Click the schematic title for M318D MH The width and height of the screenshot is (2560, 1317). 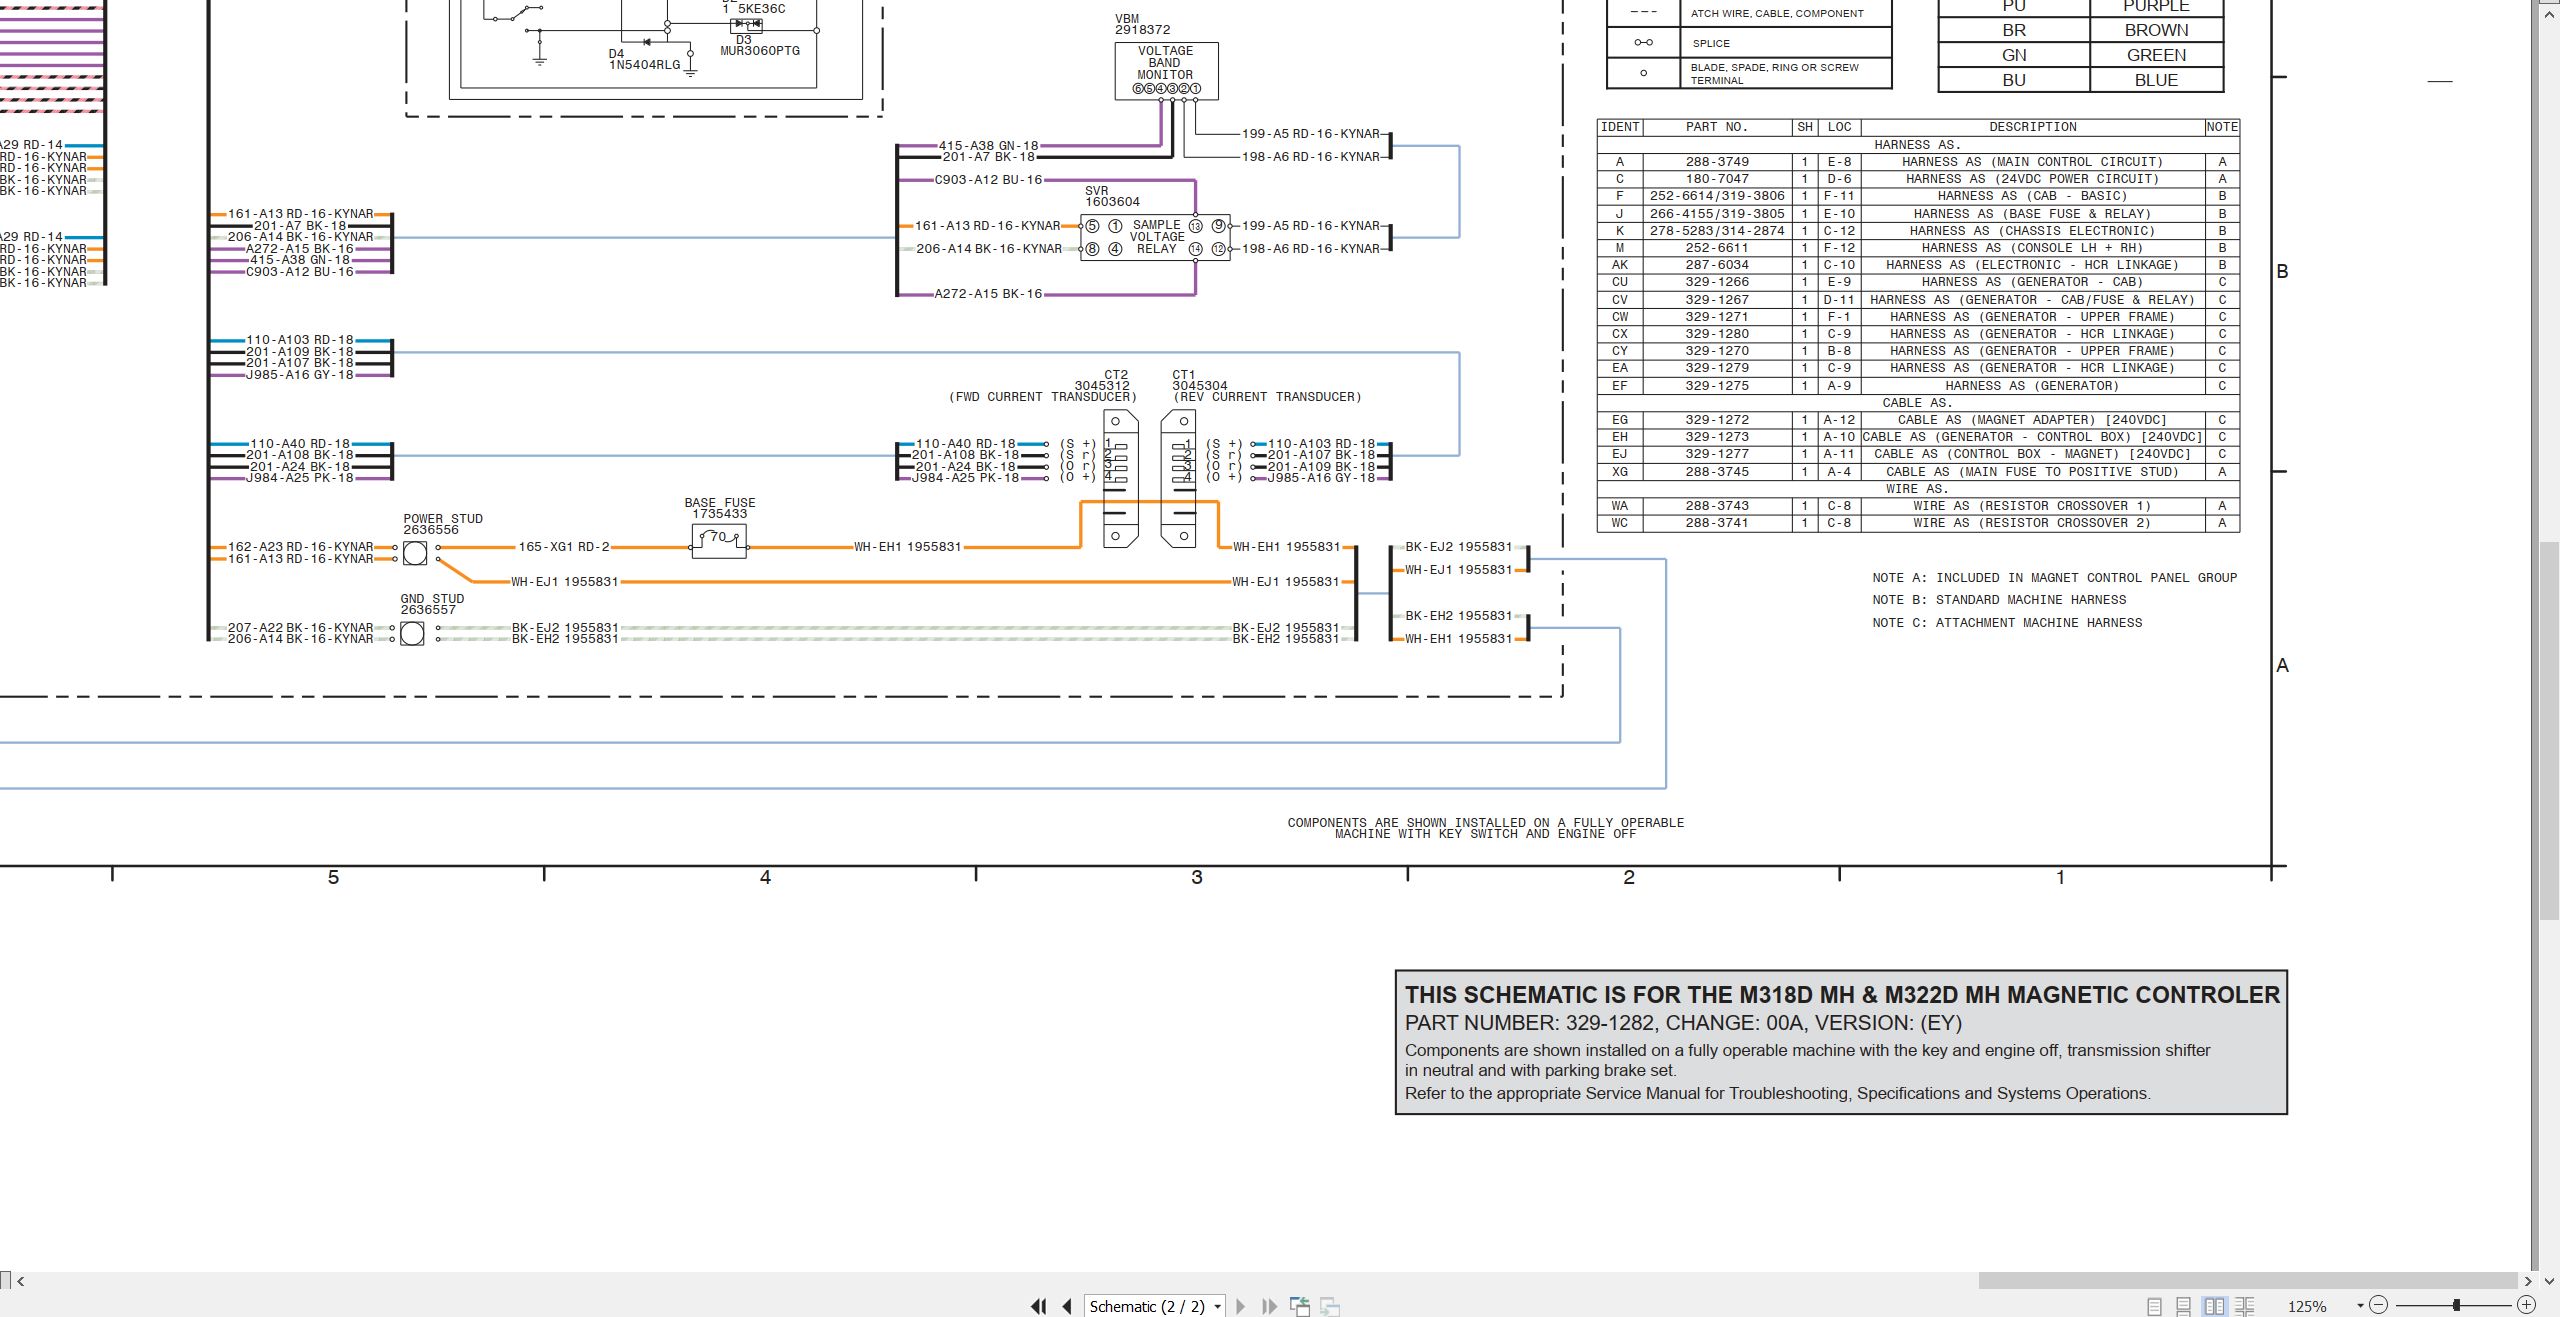pos(1842,995)
